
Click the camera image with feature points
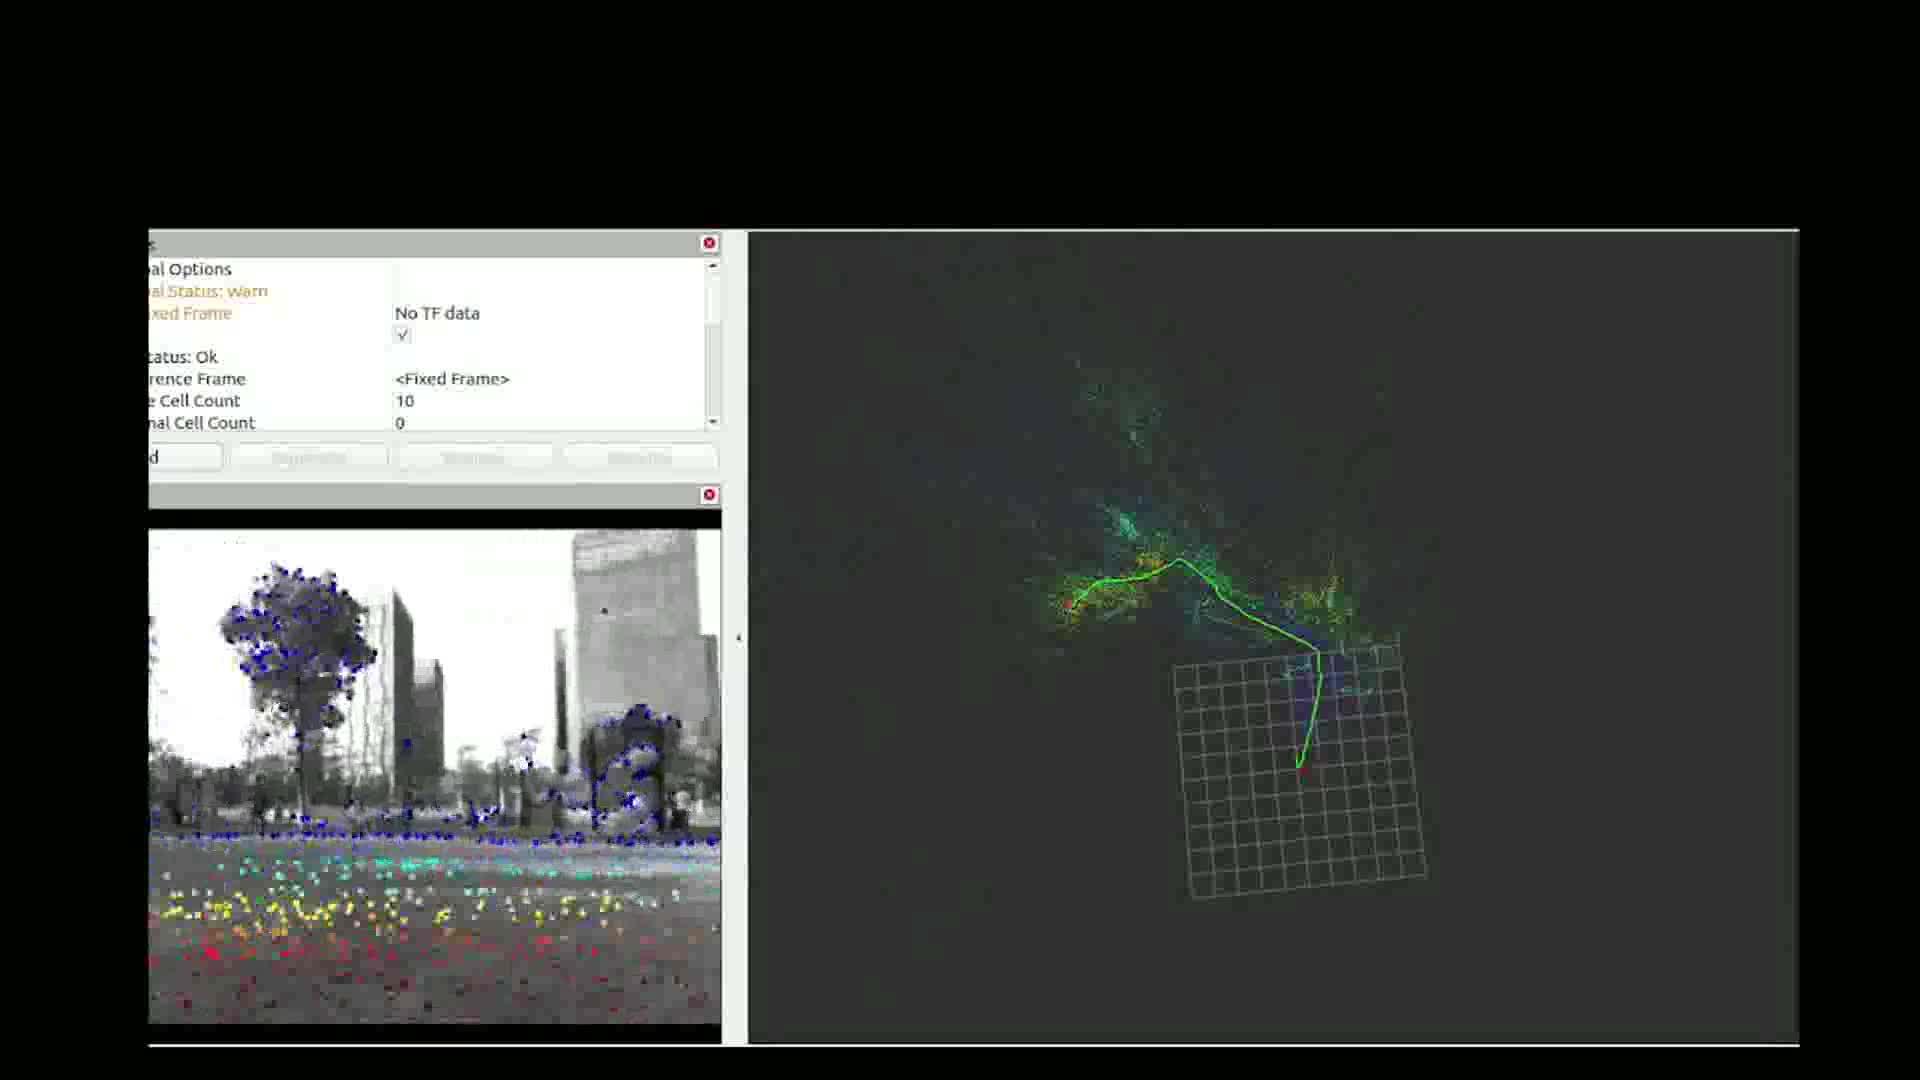[x=434, y=775]
